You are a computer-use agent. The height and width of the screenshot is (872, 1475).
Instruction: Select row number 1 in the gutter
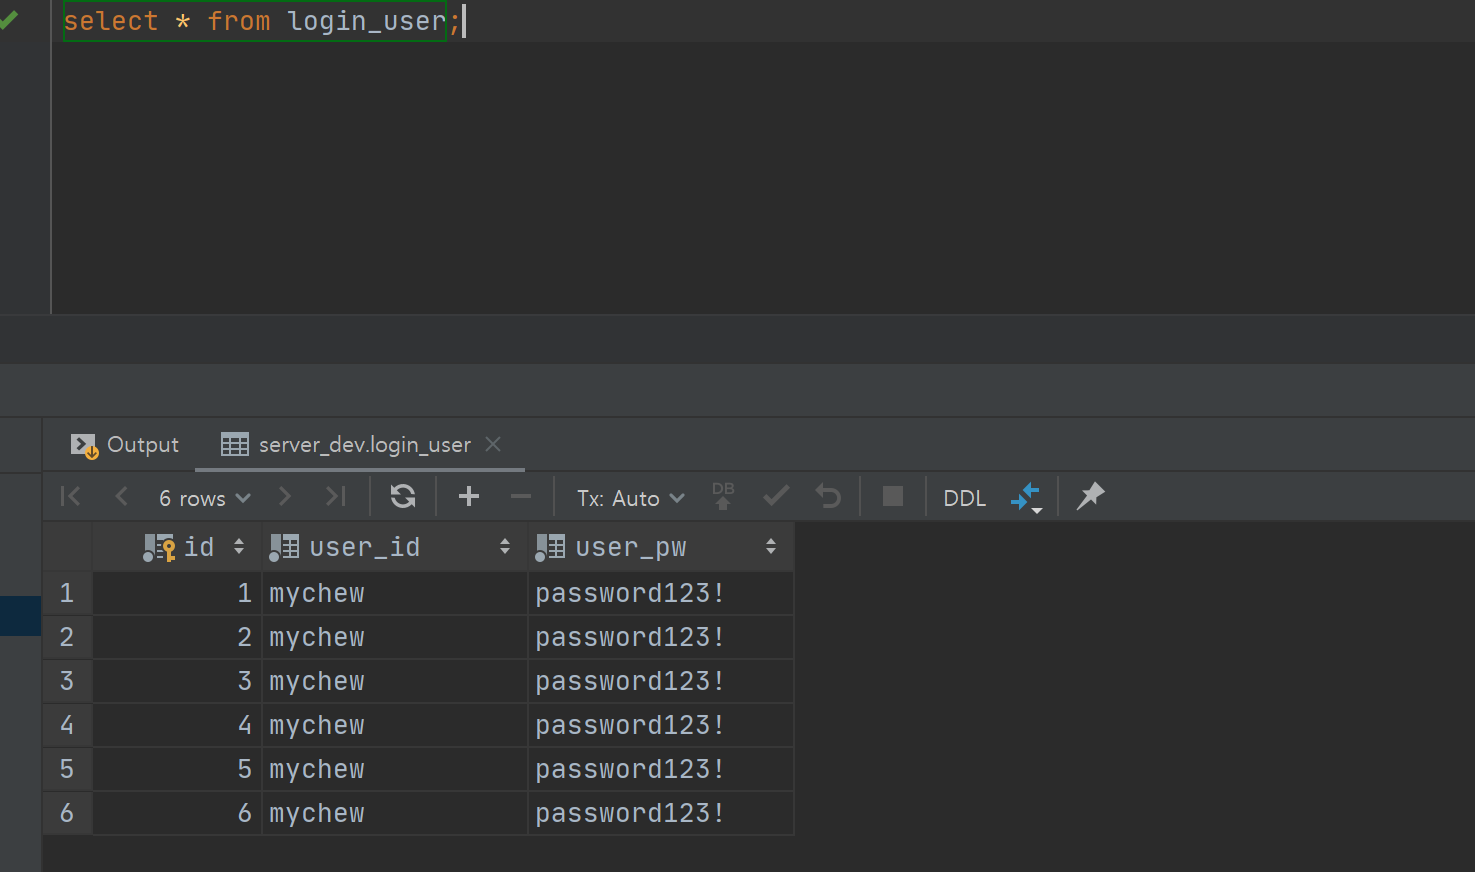click(67, 593)
